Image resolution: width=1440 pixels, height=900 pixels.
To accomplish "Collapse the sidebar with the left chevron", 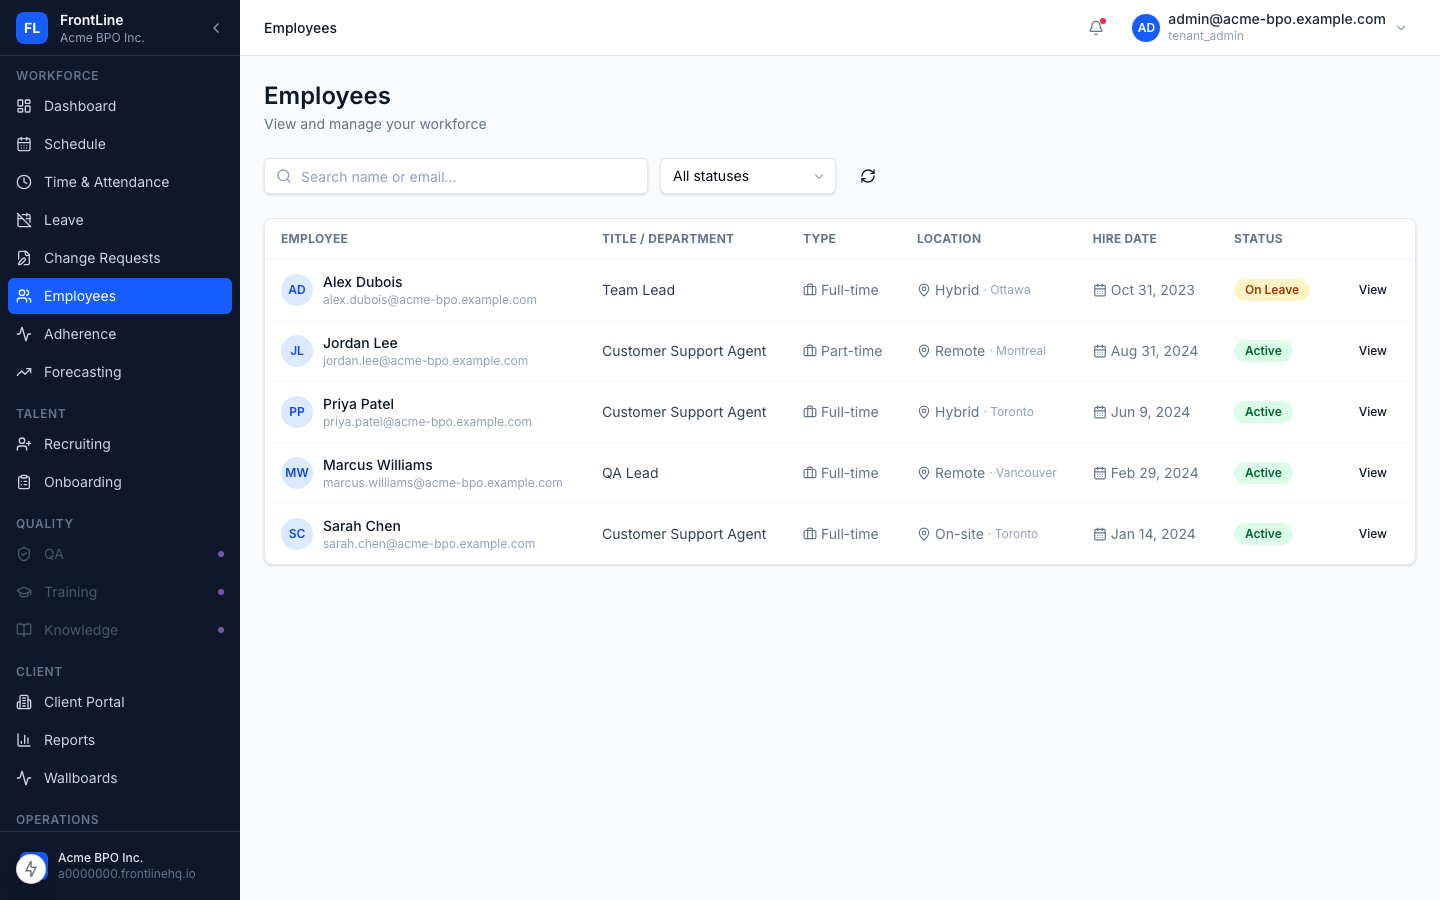I will coord(216,28).
